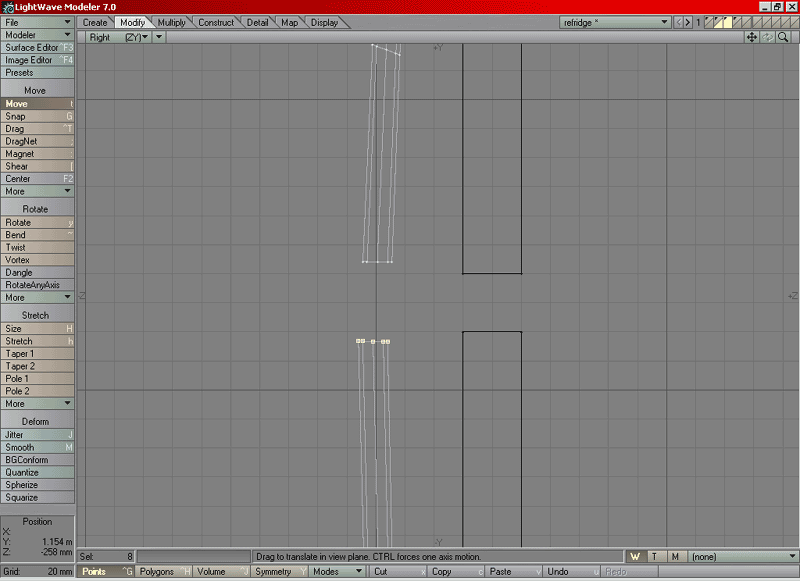The height and width of the screenshot is (581, 800).
Task: Open the (none) vertex map dropdown
Action: pos(743,557)
